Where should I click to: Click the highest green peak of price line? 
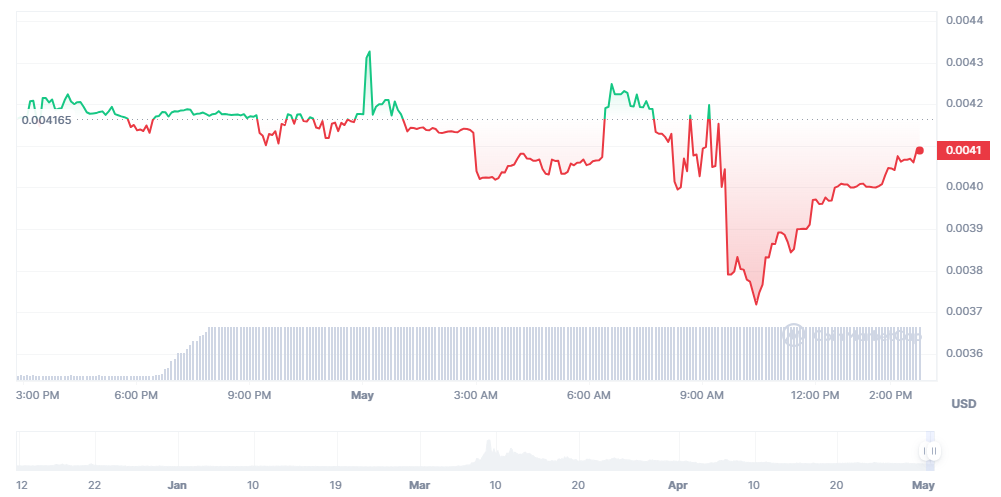pos(370,52)
